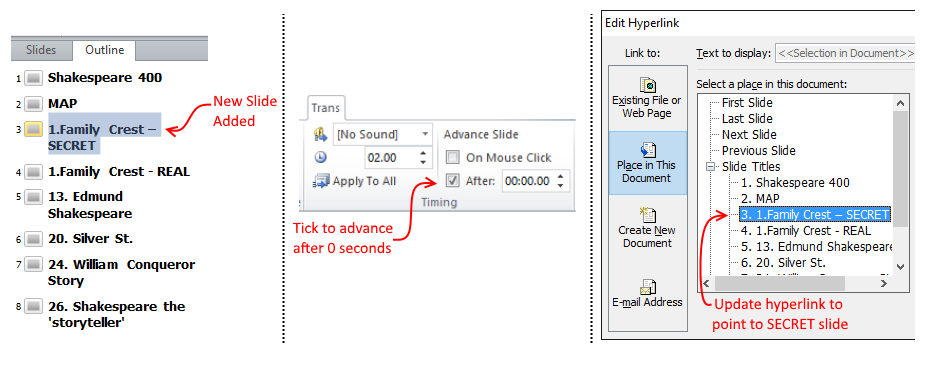Viewport: 931px width, 368px height.
Task: Collapse the Slide Titles tree node
Action: point(710,167)
